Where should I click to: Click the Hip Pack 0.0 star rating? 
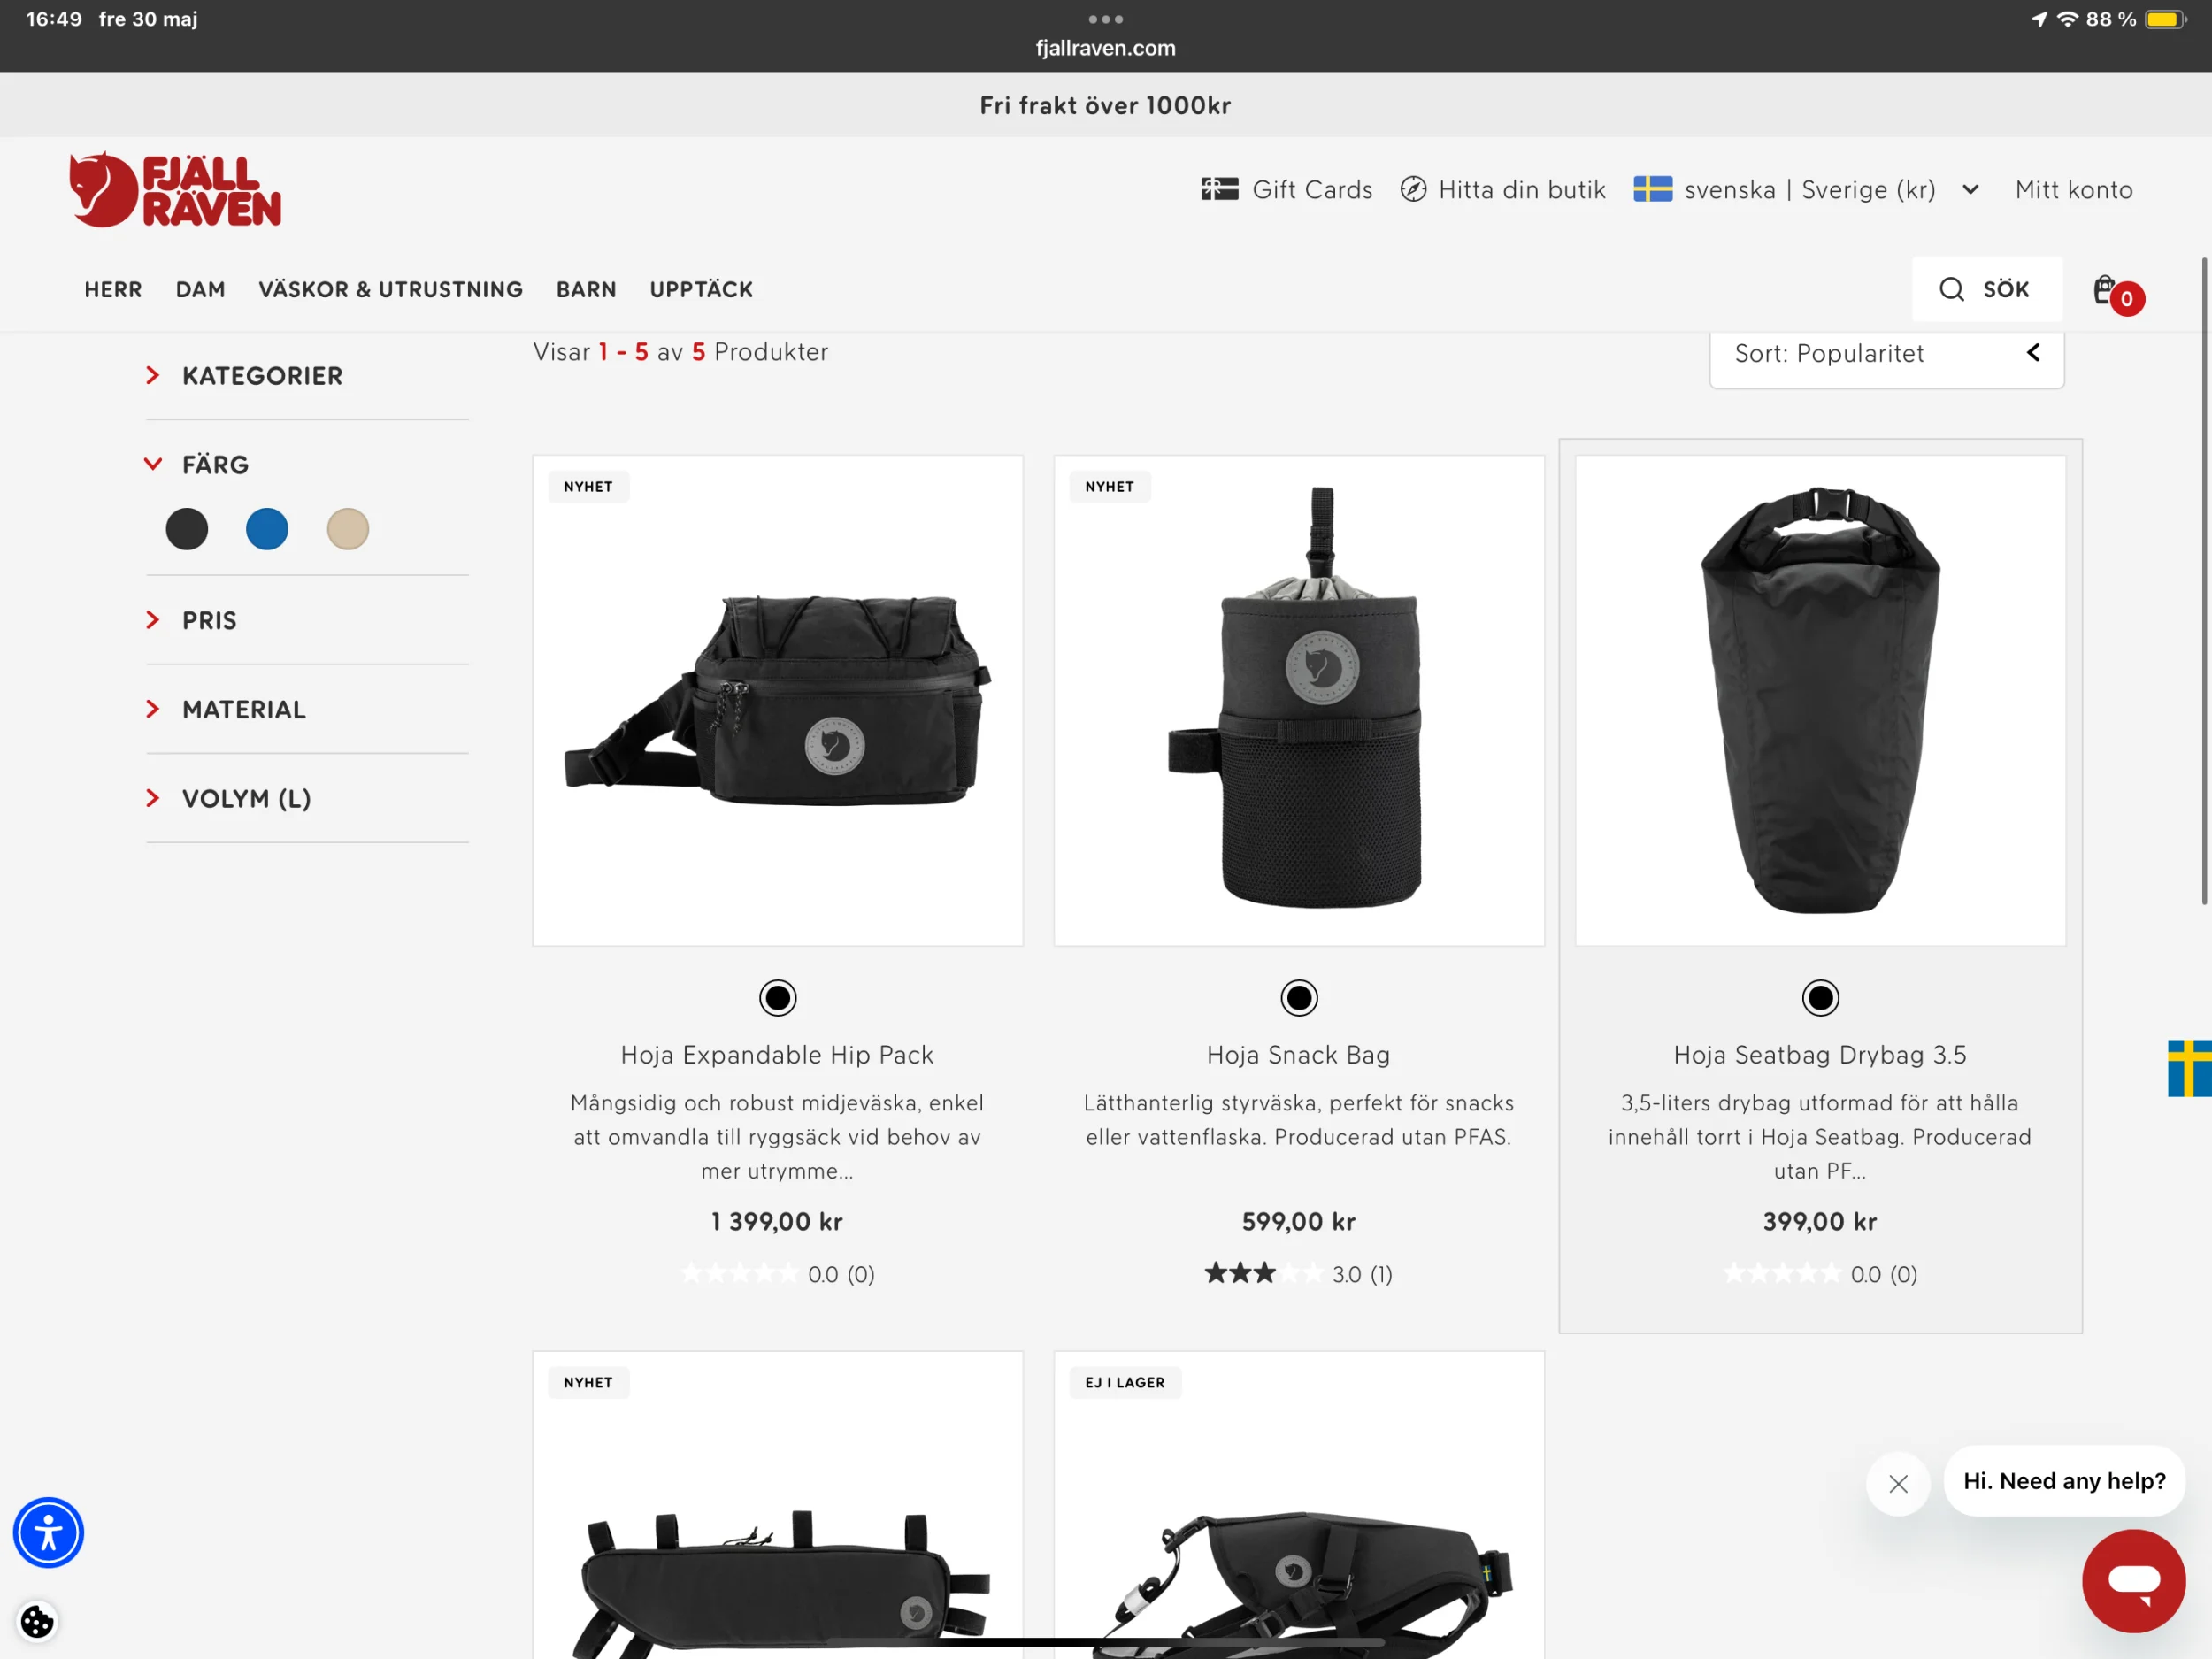[x=777, y=1273]
